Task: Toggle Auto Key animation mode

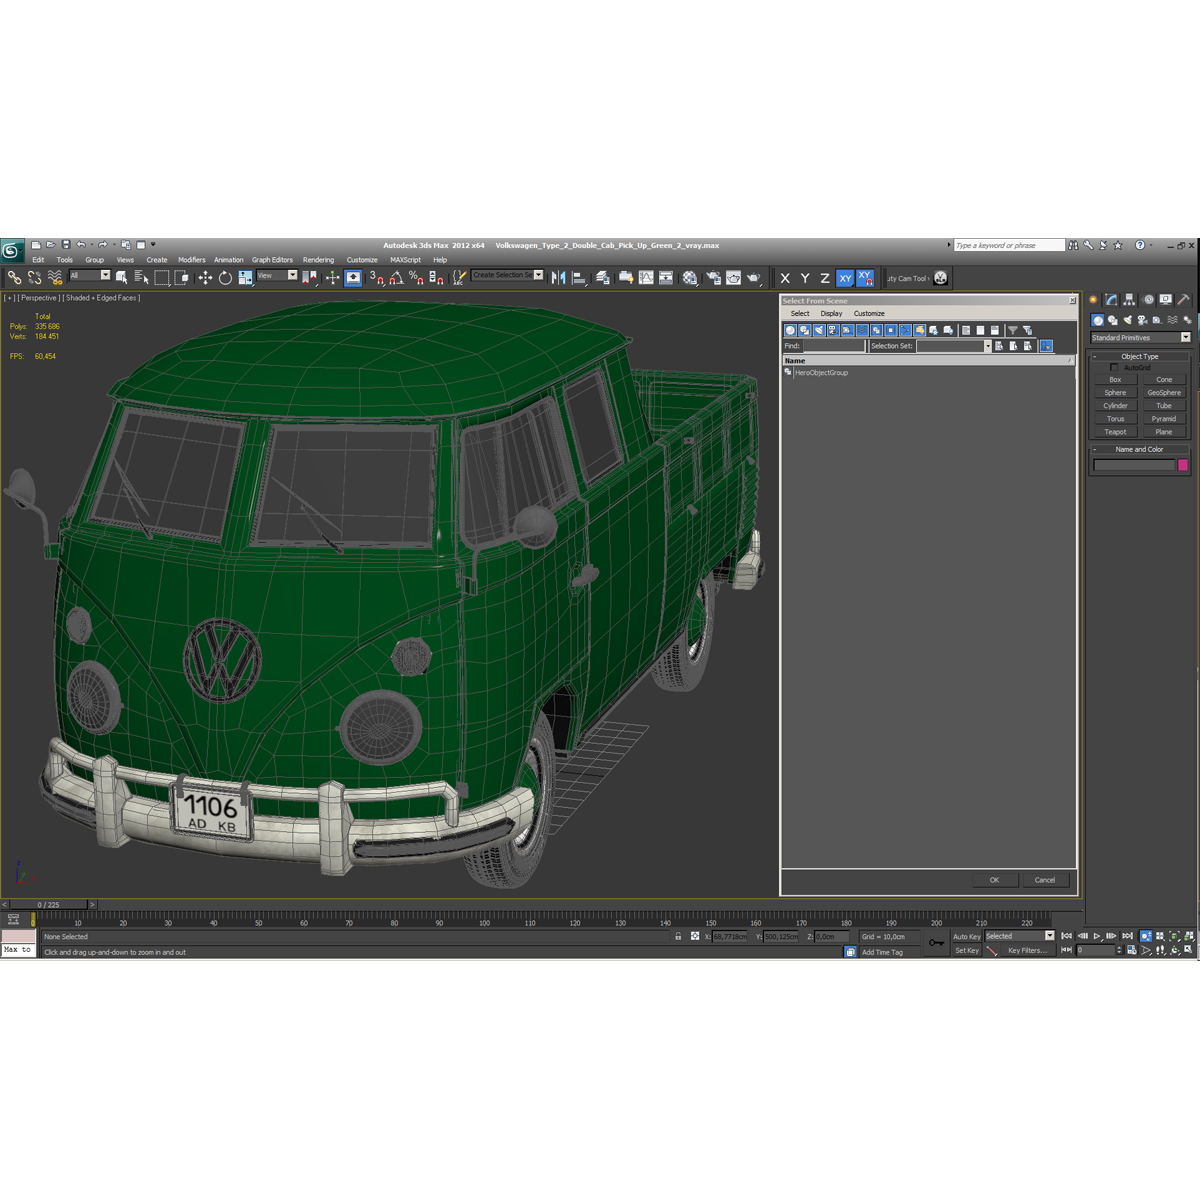Action: click(x=966, y=937)
